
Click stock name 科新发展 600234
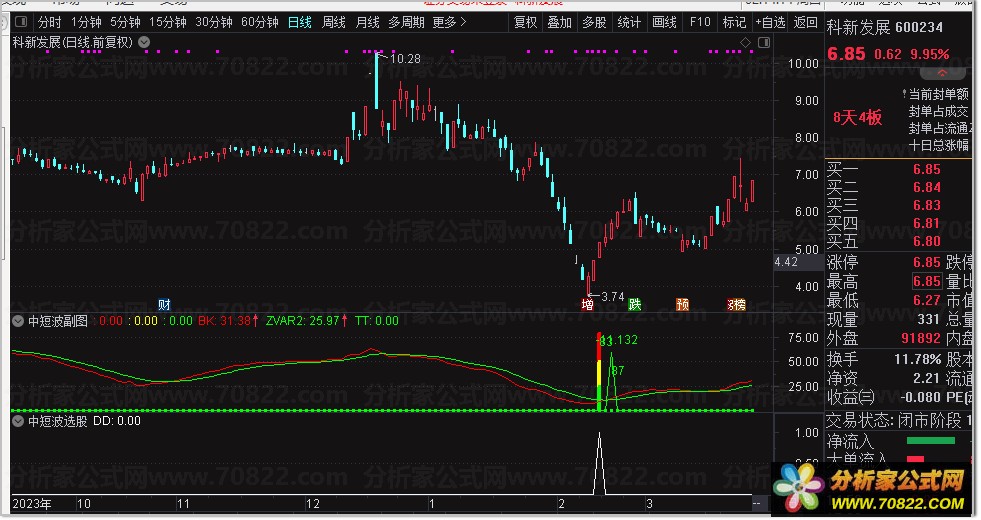(x=885, y=28)
